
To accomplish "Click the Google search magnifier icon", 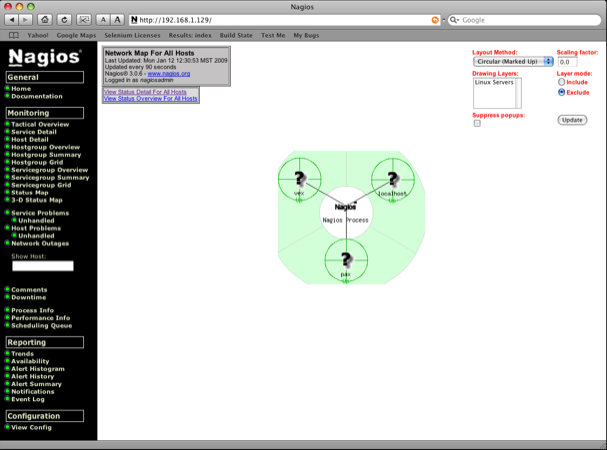I will pyautogui.click(x=454, y=20).
